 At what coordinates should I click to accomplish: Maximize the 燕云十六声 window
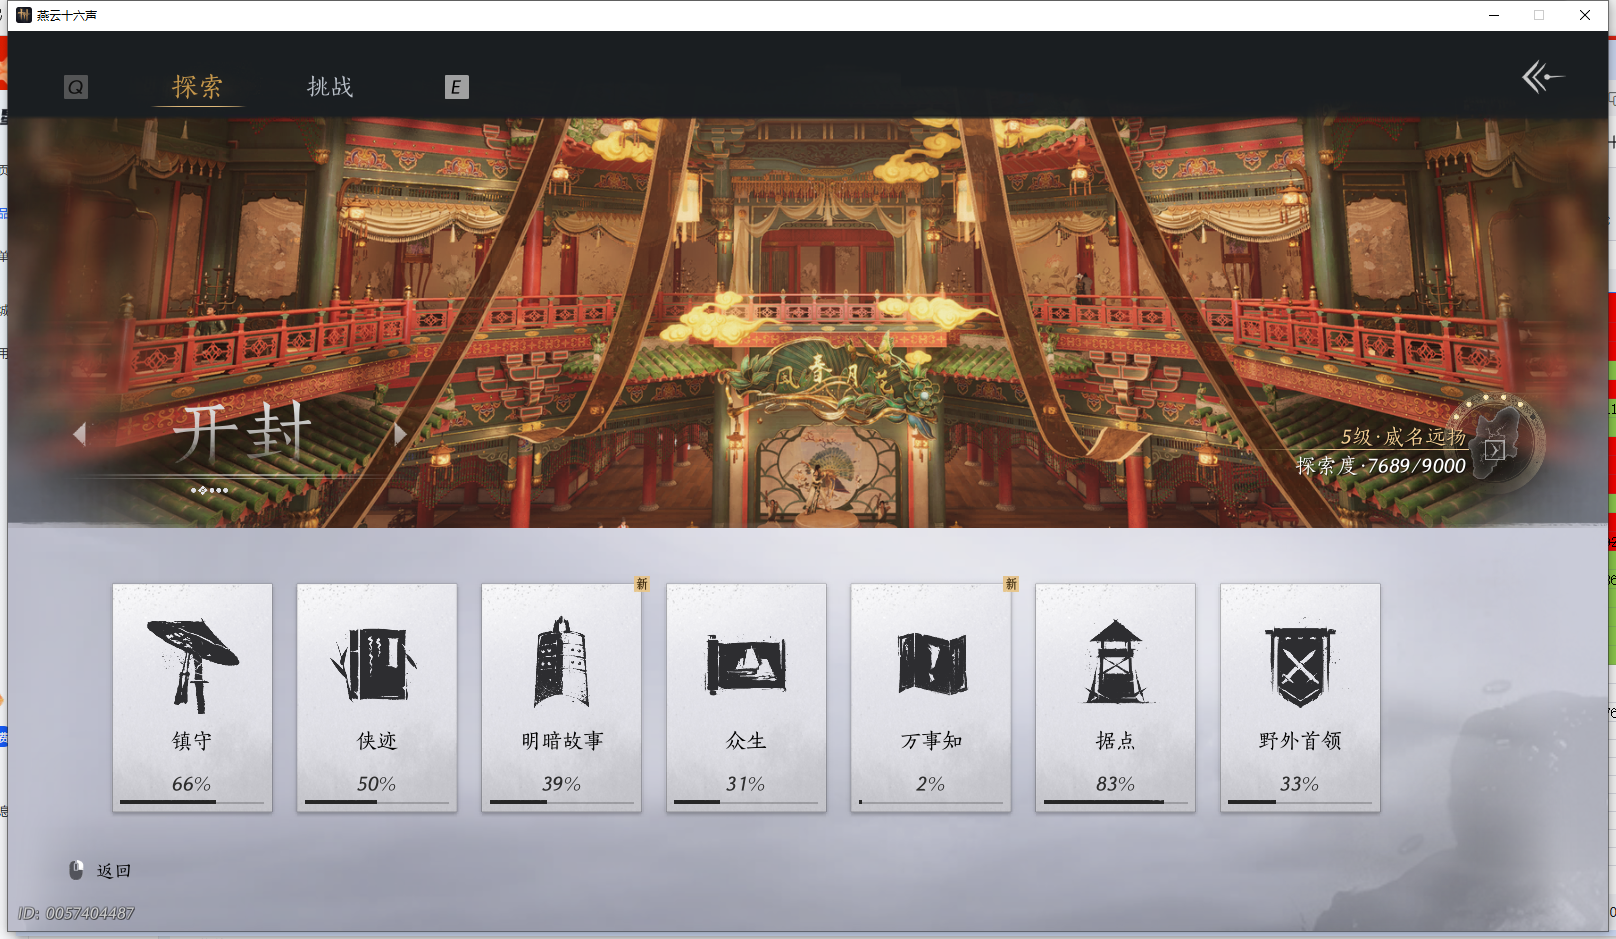pyautogui.click(x=1539, y=15)
